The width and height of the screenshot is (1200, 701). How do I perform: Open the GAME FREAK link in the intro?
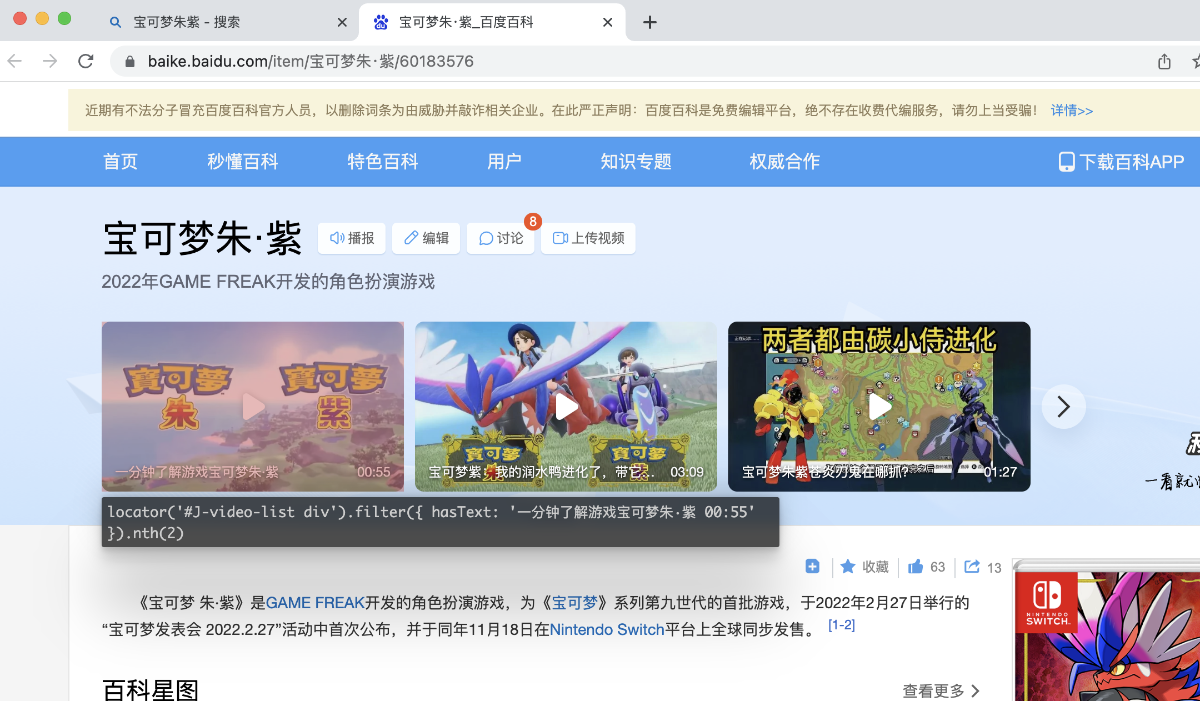click(315, 603)
